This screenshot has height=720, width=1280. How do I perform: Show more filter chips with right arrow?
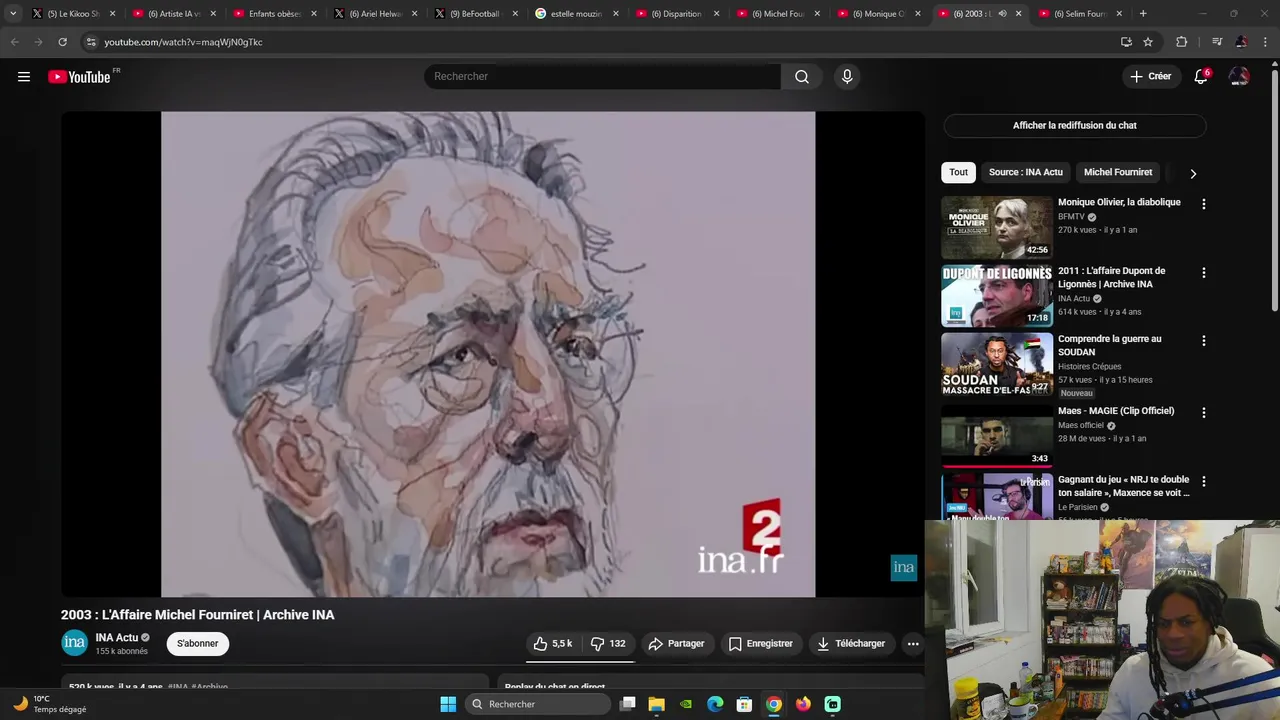1193,173
